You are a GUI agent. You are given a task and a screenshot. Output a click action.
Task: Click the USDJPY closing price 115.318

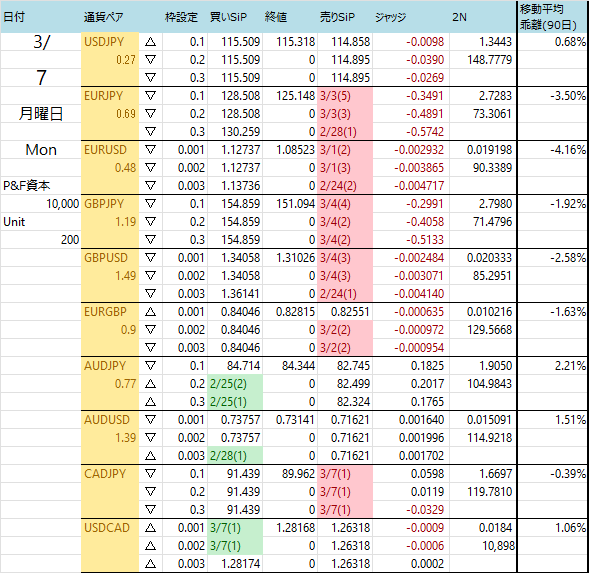[x=296, y=42]
